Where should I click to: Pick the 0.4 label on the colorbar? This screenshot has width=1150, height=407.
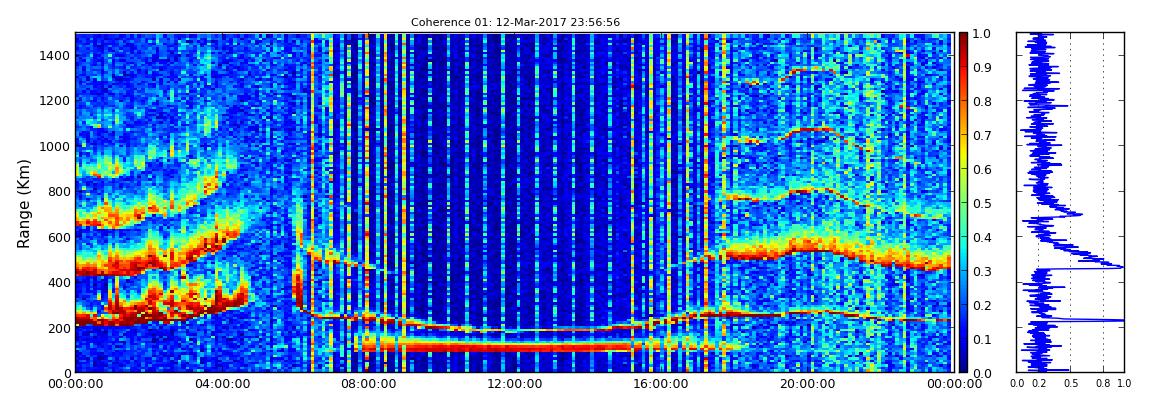click(x=982, y=238)
